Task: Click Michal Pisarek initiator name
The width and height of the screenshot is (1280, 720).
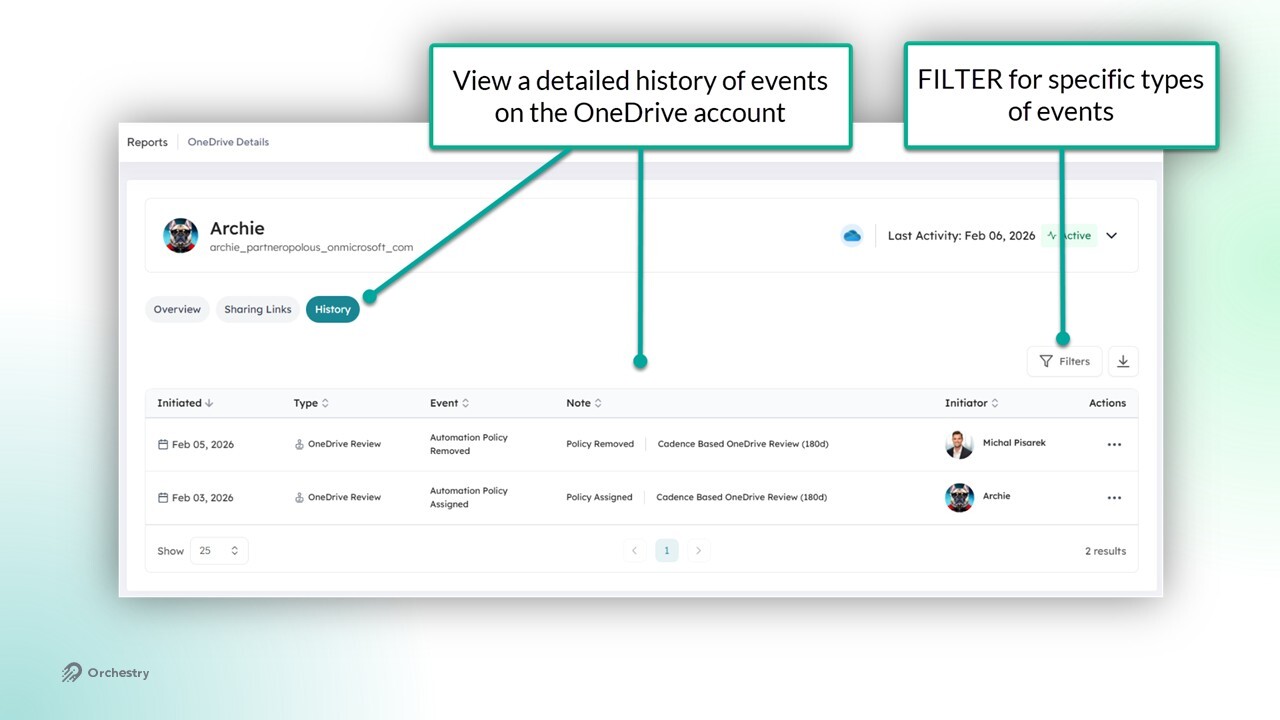Action: 1014,443
